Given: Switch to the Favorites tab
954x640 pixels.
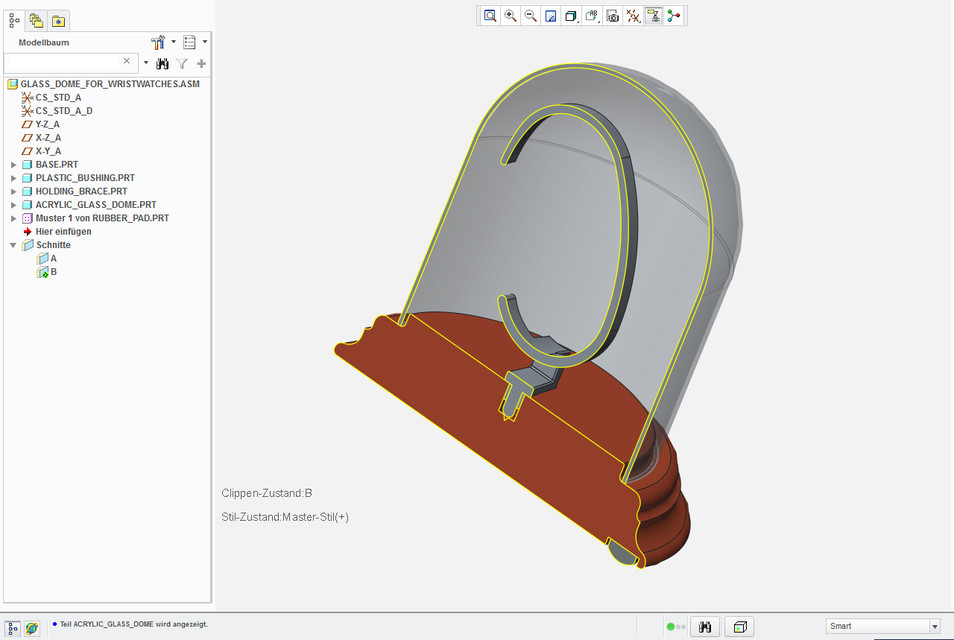Looking at the screenshot, I should point(58,20).
